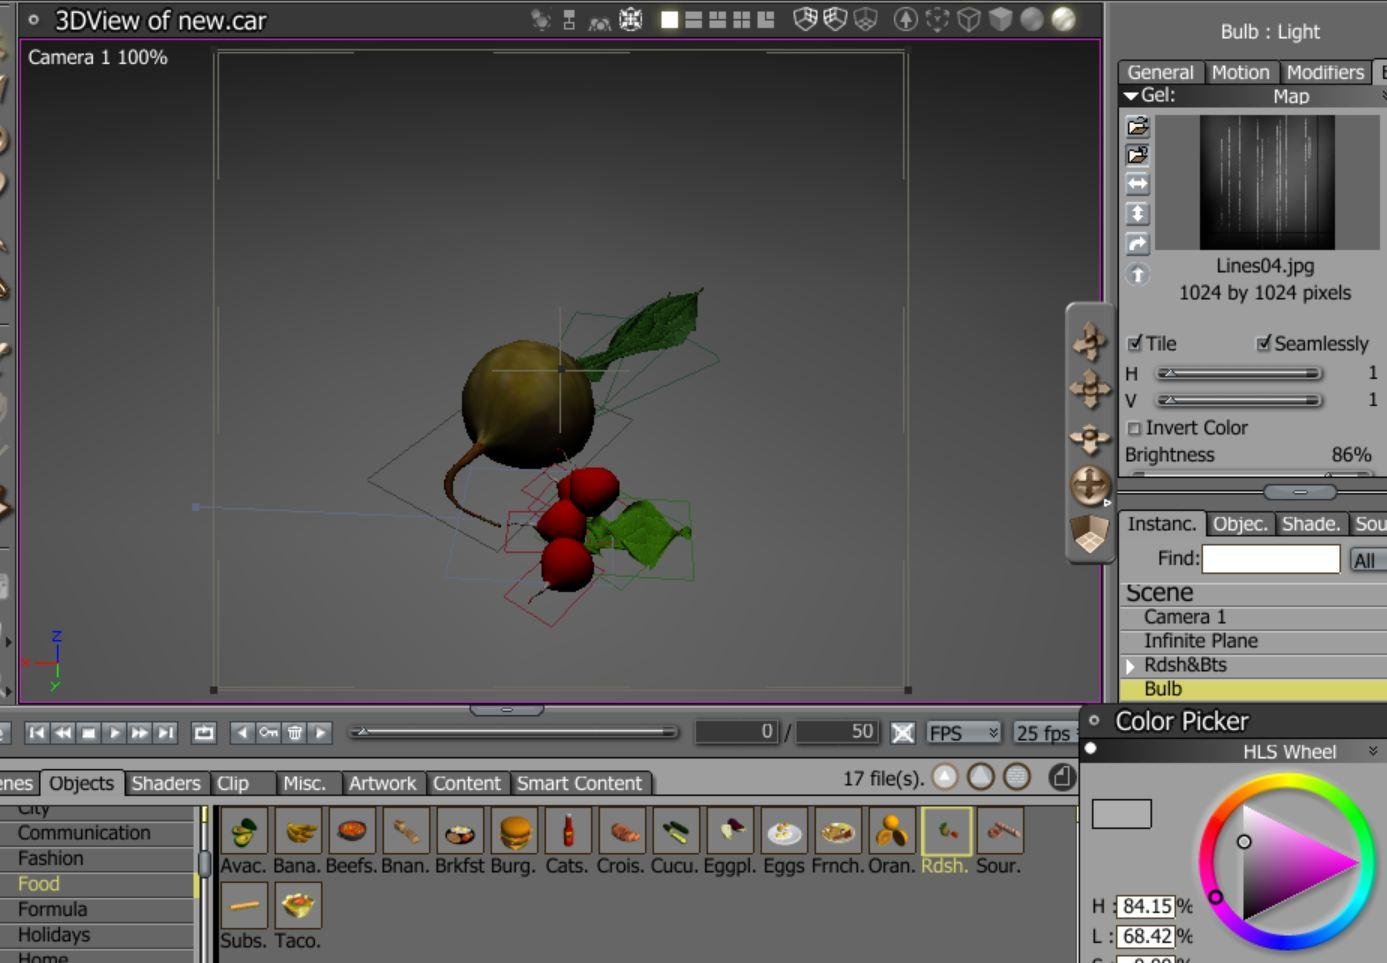Select the Taco. object thumbnail
1387x963 pixels.
[x=298, y=906]
